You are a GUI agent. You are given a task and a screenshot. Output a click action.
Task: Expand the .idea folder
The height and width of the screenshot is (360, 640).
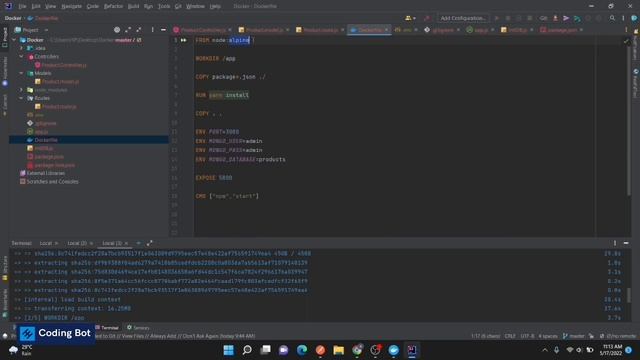22,48
